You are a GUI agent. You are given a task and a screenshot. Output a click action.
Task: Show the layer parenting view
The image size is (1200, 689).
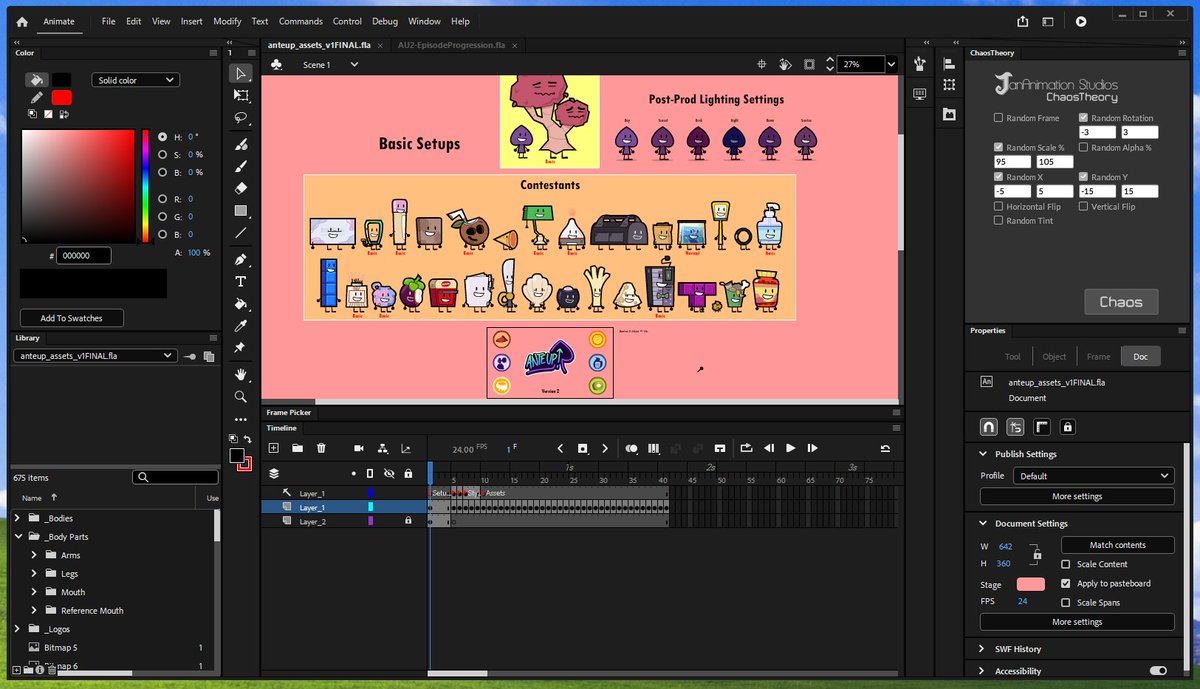point(382,448)
